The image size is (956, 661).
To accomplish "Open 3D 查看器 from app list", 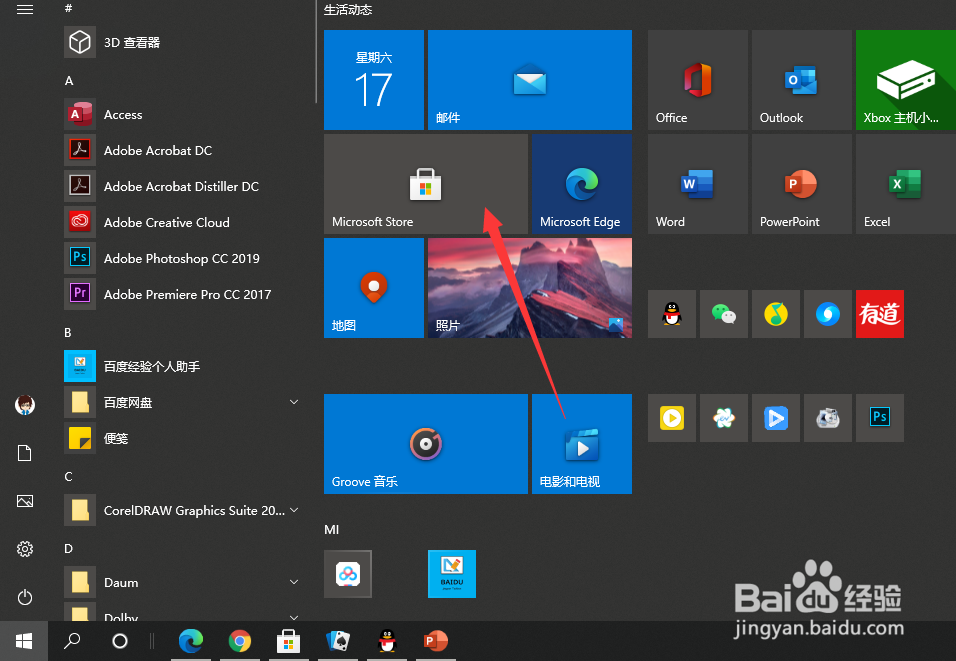I will [x=183, y=42].
